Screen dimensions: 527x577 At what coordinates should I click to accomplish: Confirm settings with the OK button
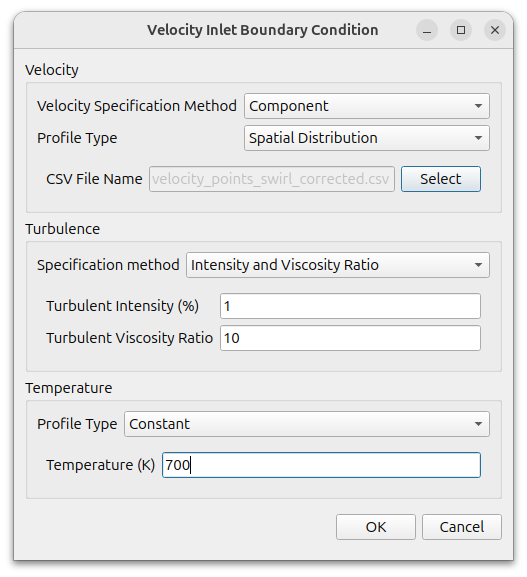coord(376,527)
